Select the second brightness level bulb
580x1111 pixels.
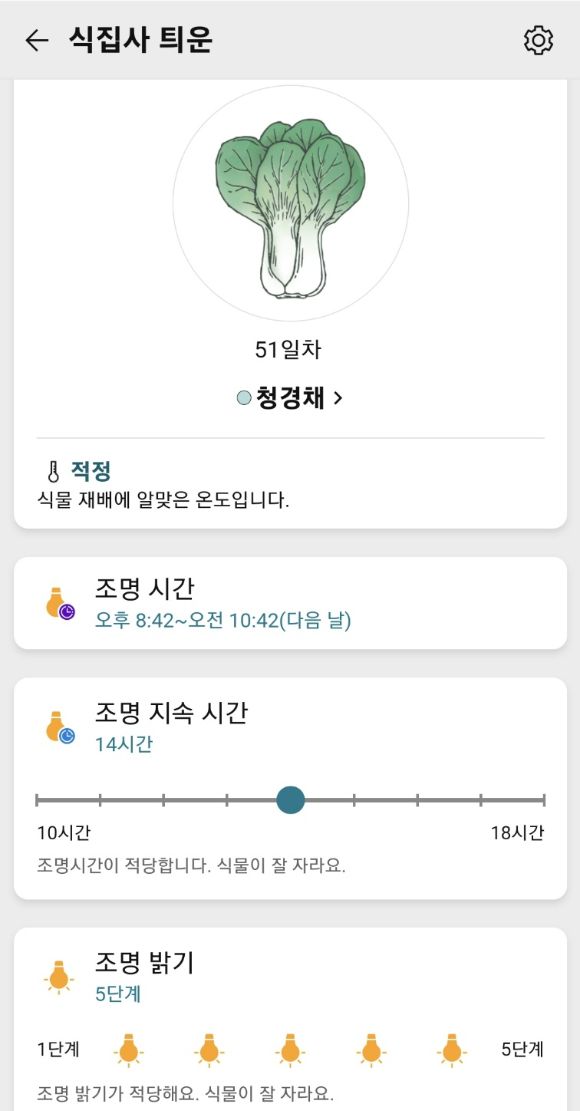click(x=209, y=1047)
